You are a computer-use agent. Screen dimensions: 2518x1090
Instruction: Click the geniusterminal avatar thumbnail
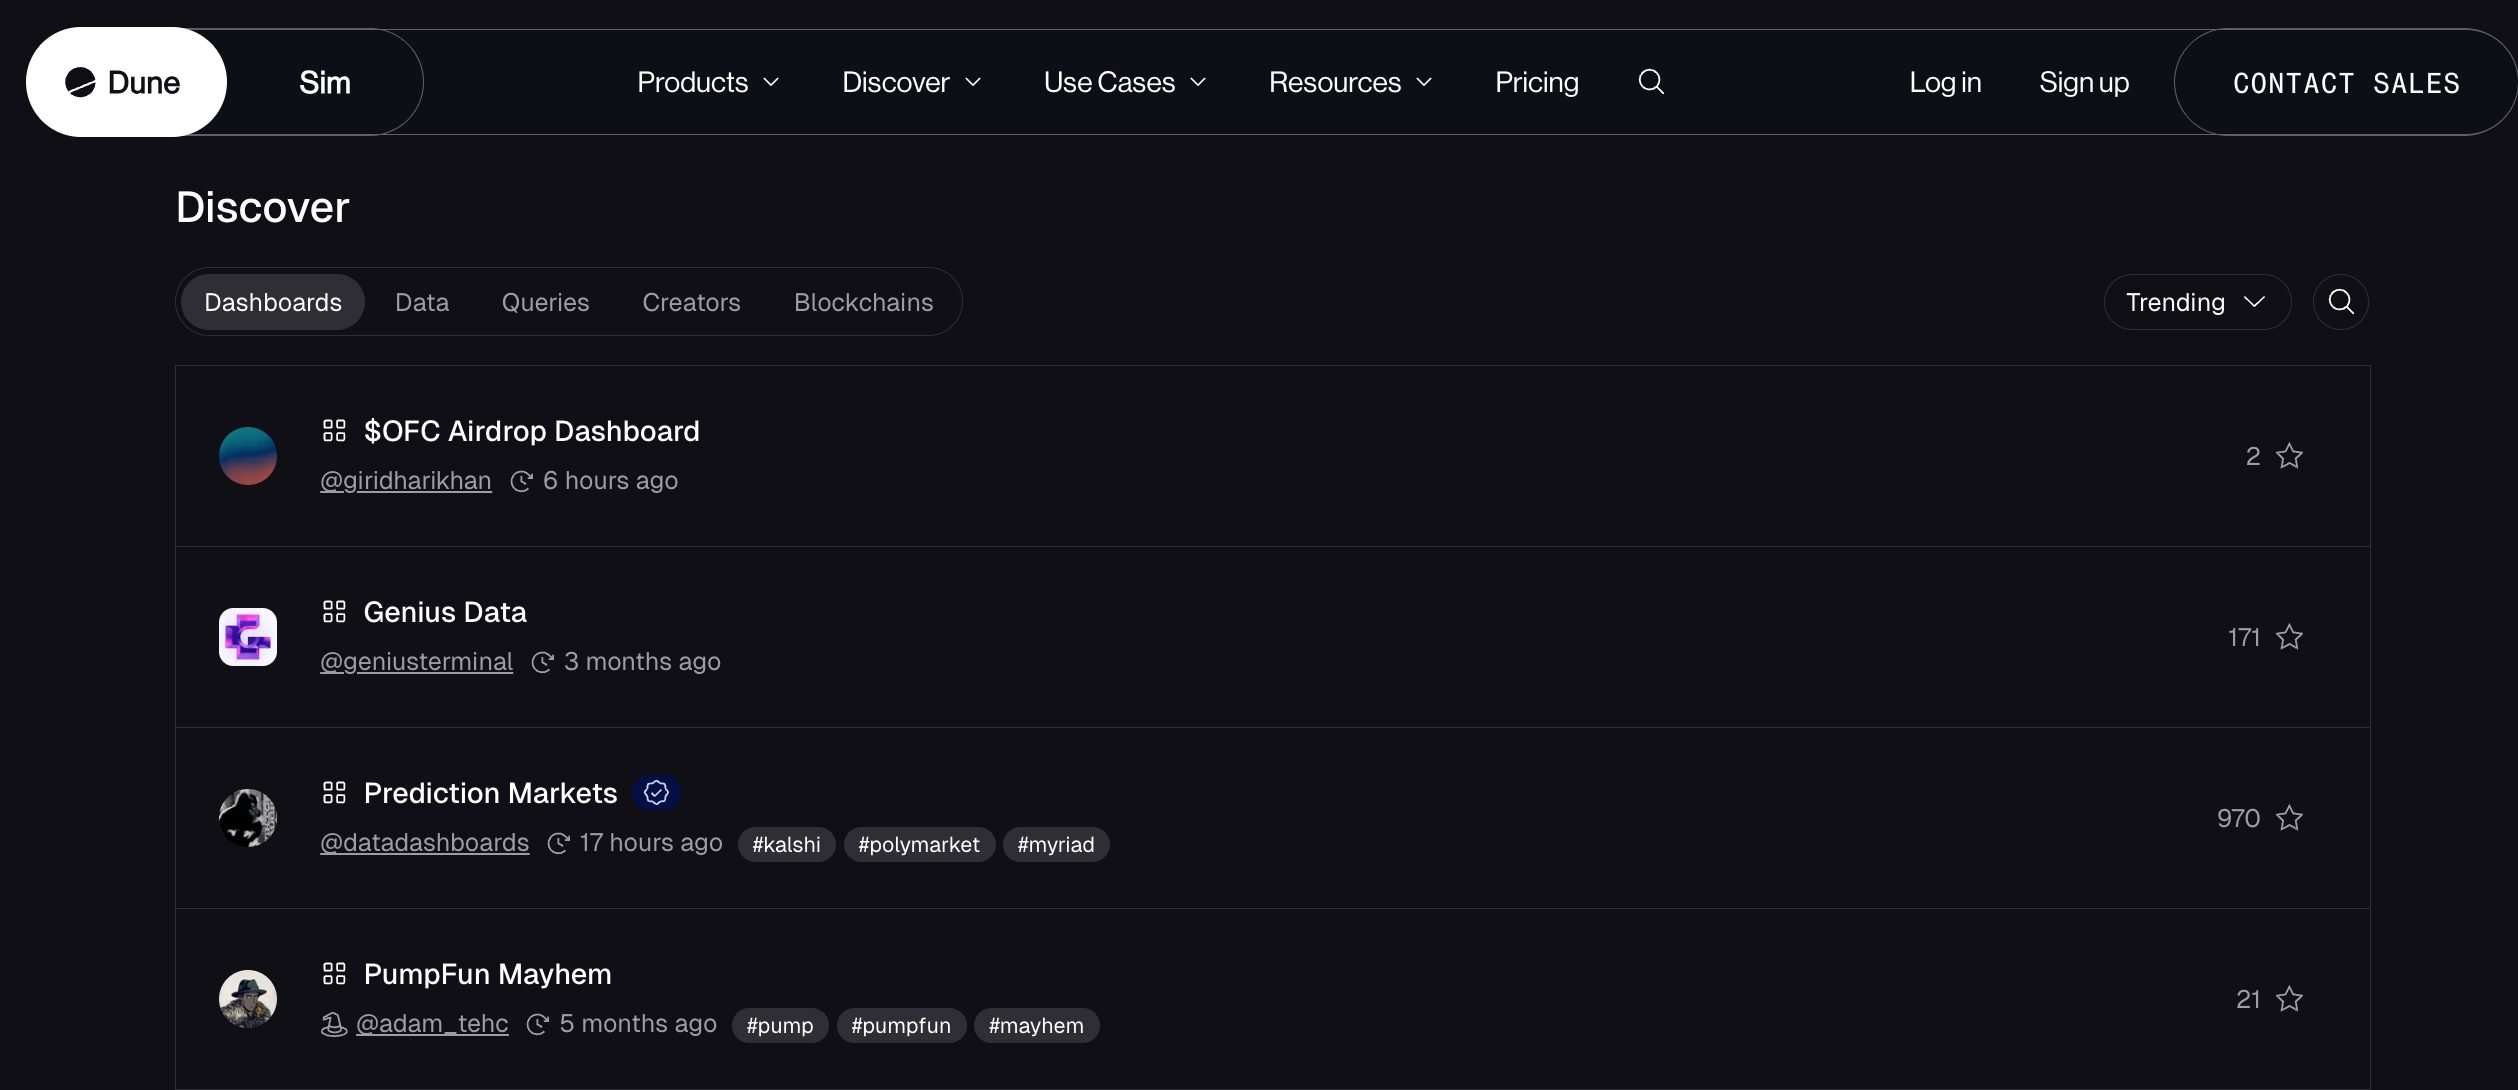pyautogui.click(x=248, y=637)
